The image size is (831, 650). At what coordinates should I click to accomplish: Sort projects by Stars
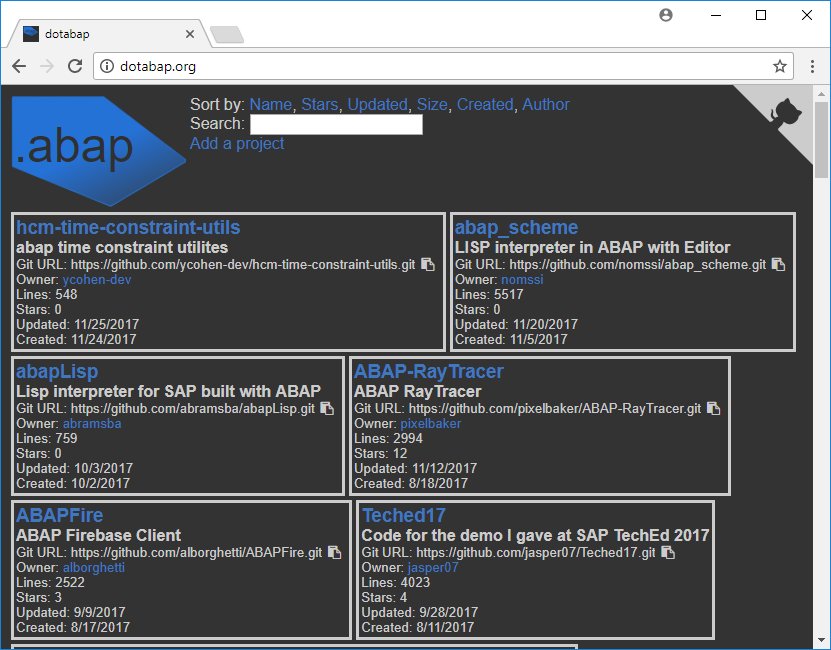pyautogui.click(x=320, y=104)
